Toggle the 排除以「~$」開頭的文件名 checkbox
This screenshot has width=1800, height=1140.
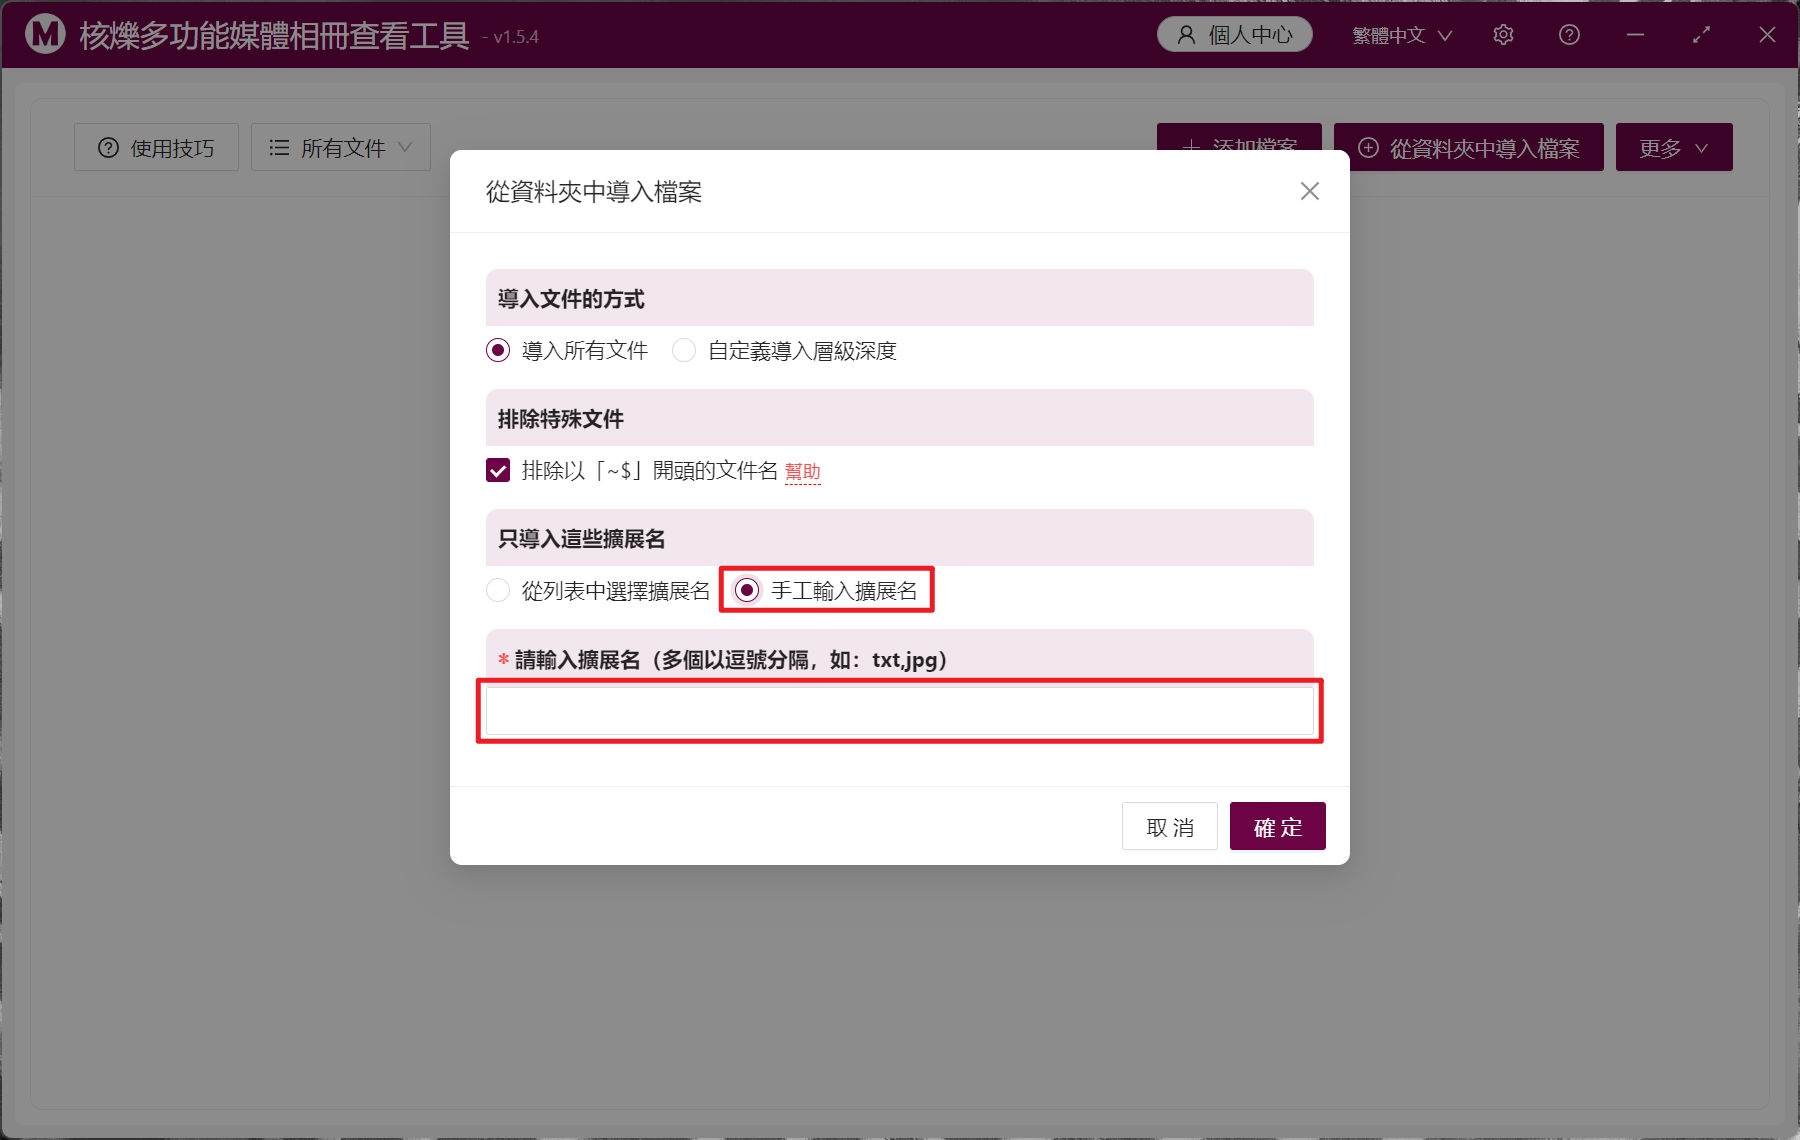point(498,470)
